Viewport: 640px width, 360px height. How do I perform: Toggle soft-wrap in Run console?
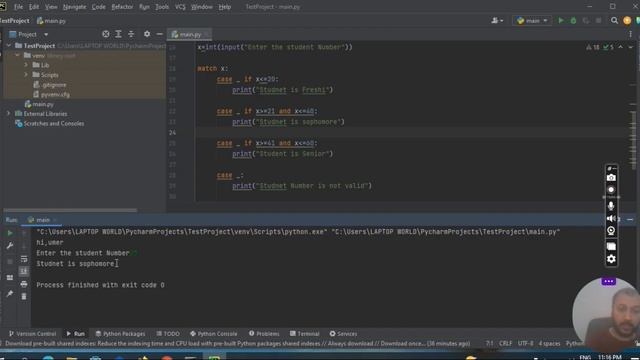tap(24, 258)
